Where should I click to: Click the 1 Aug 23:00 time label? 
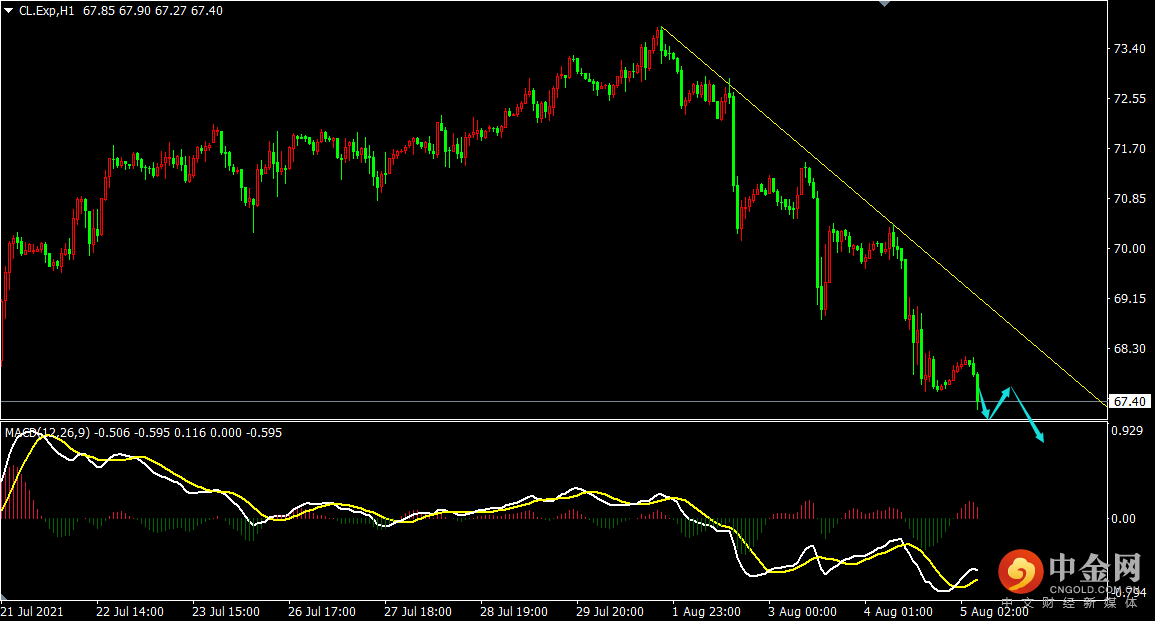point(706,611)
